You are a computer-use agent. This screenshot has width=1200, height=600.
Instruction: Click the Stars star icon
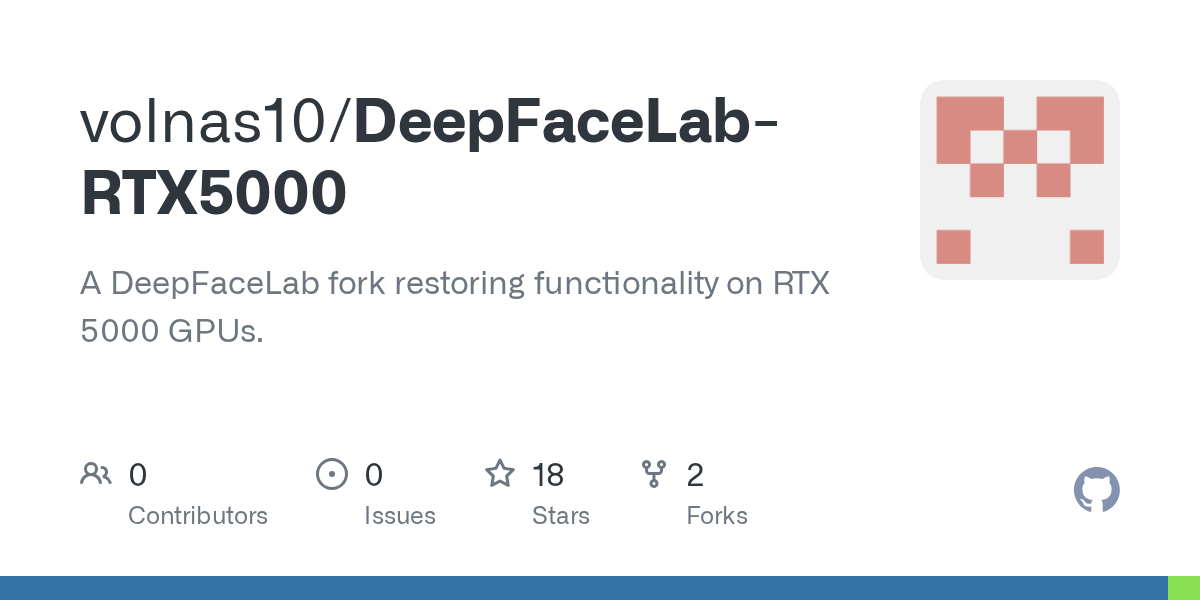coord(499,474)
